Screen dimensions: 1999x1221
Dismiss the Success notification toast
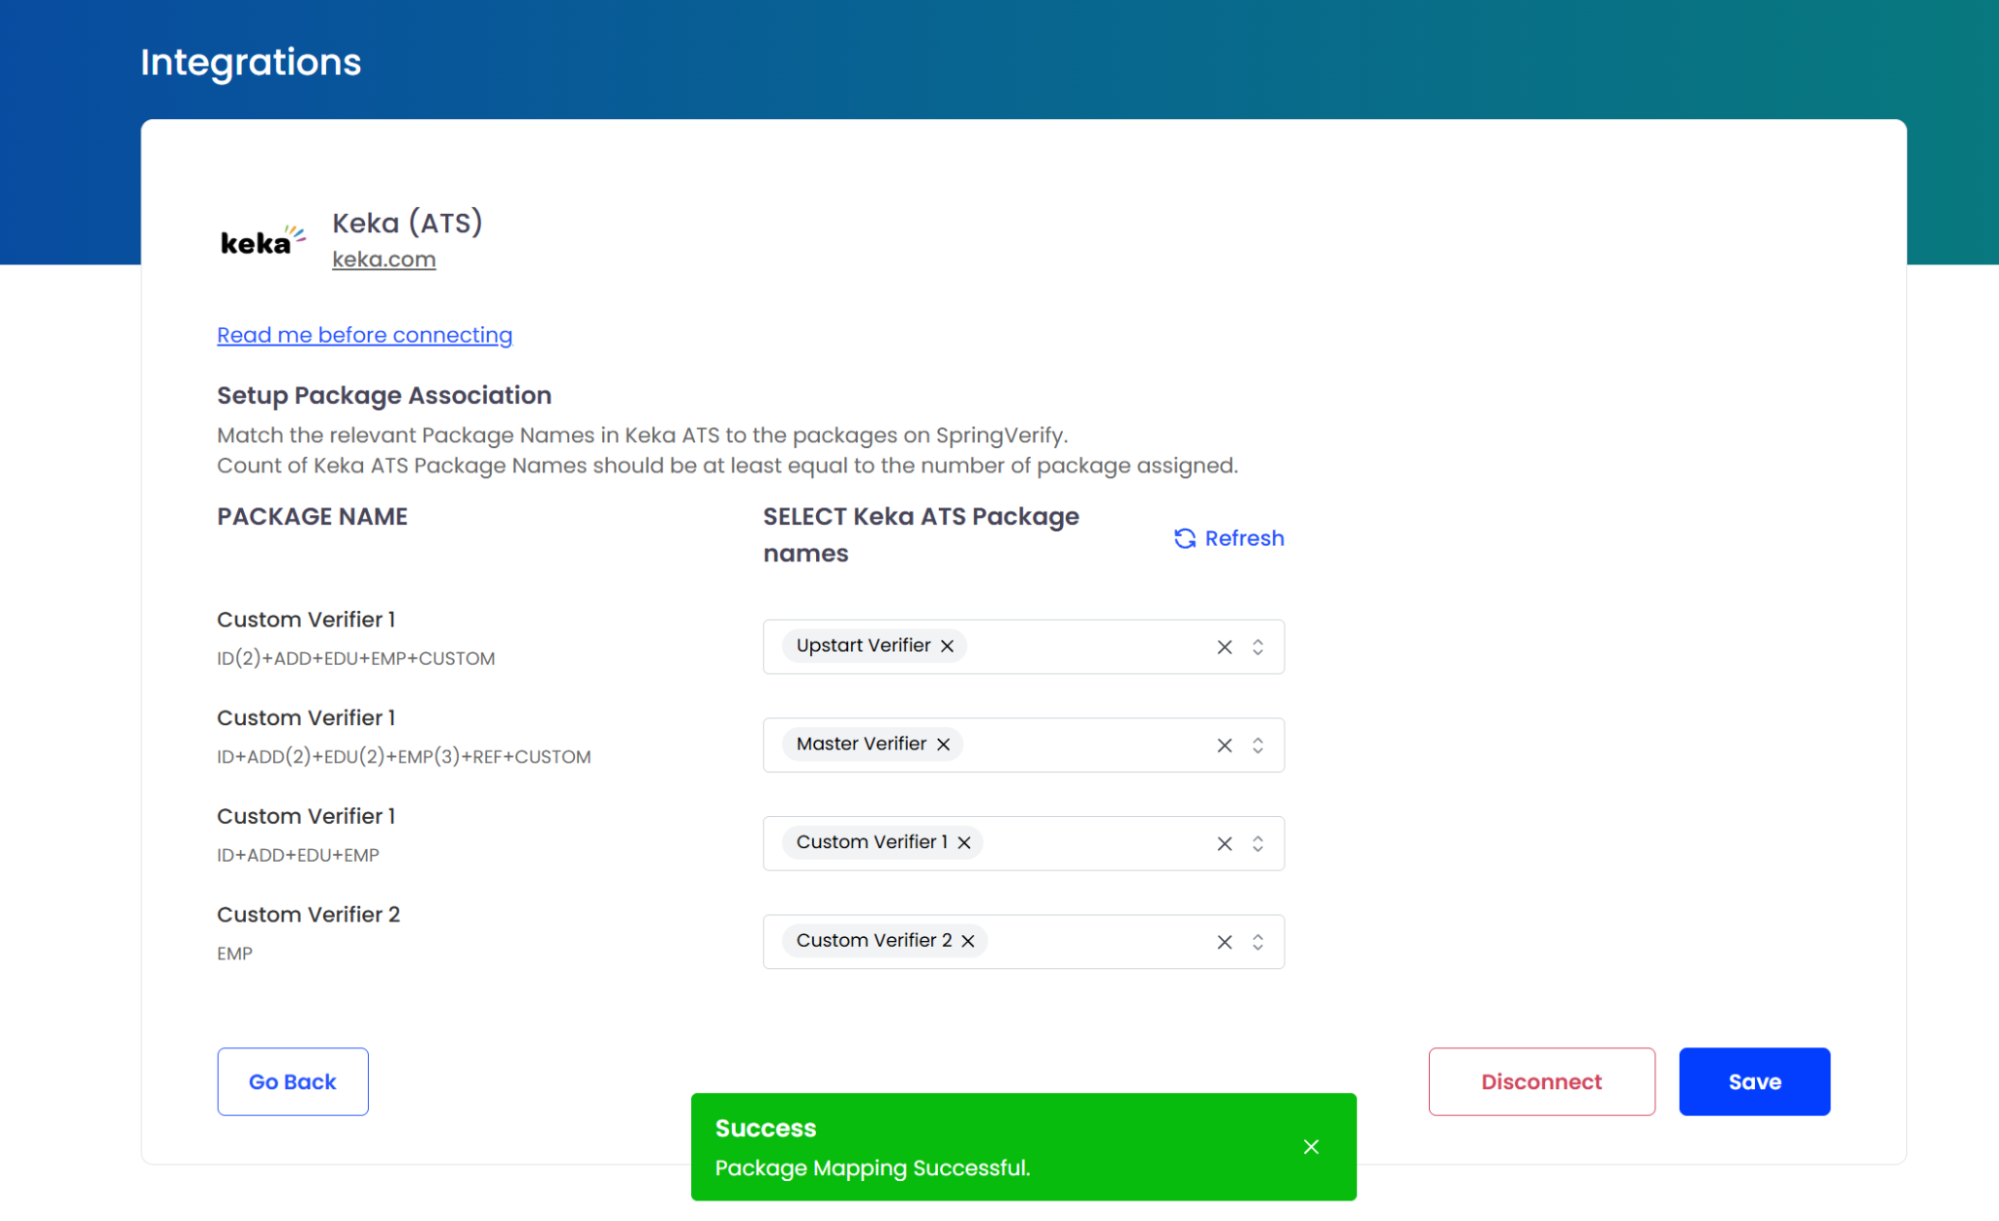1311,1147
